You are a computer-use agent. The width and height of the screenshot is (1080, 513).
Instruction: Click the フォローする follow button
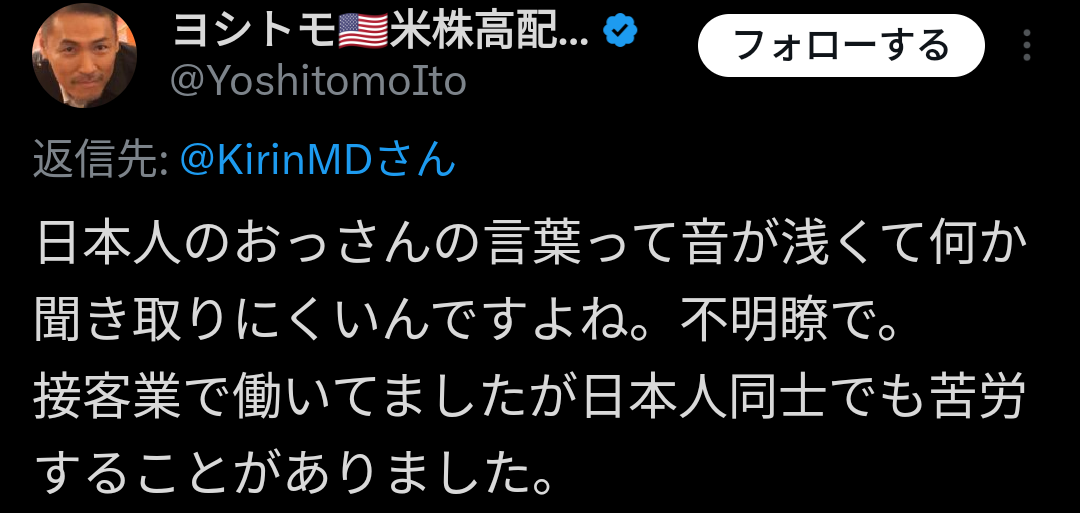(841, 45)
